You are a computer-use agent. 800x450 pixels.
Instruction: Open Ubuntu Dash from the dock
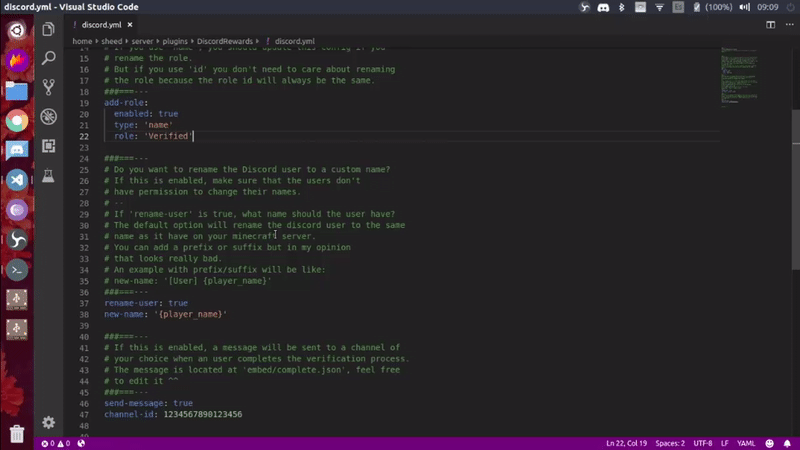click(17, 31)
